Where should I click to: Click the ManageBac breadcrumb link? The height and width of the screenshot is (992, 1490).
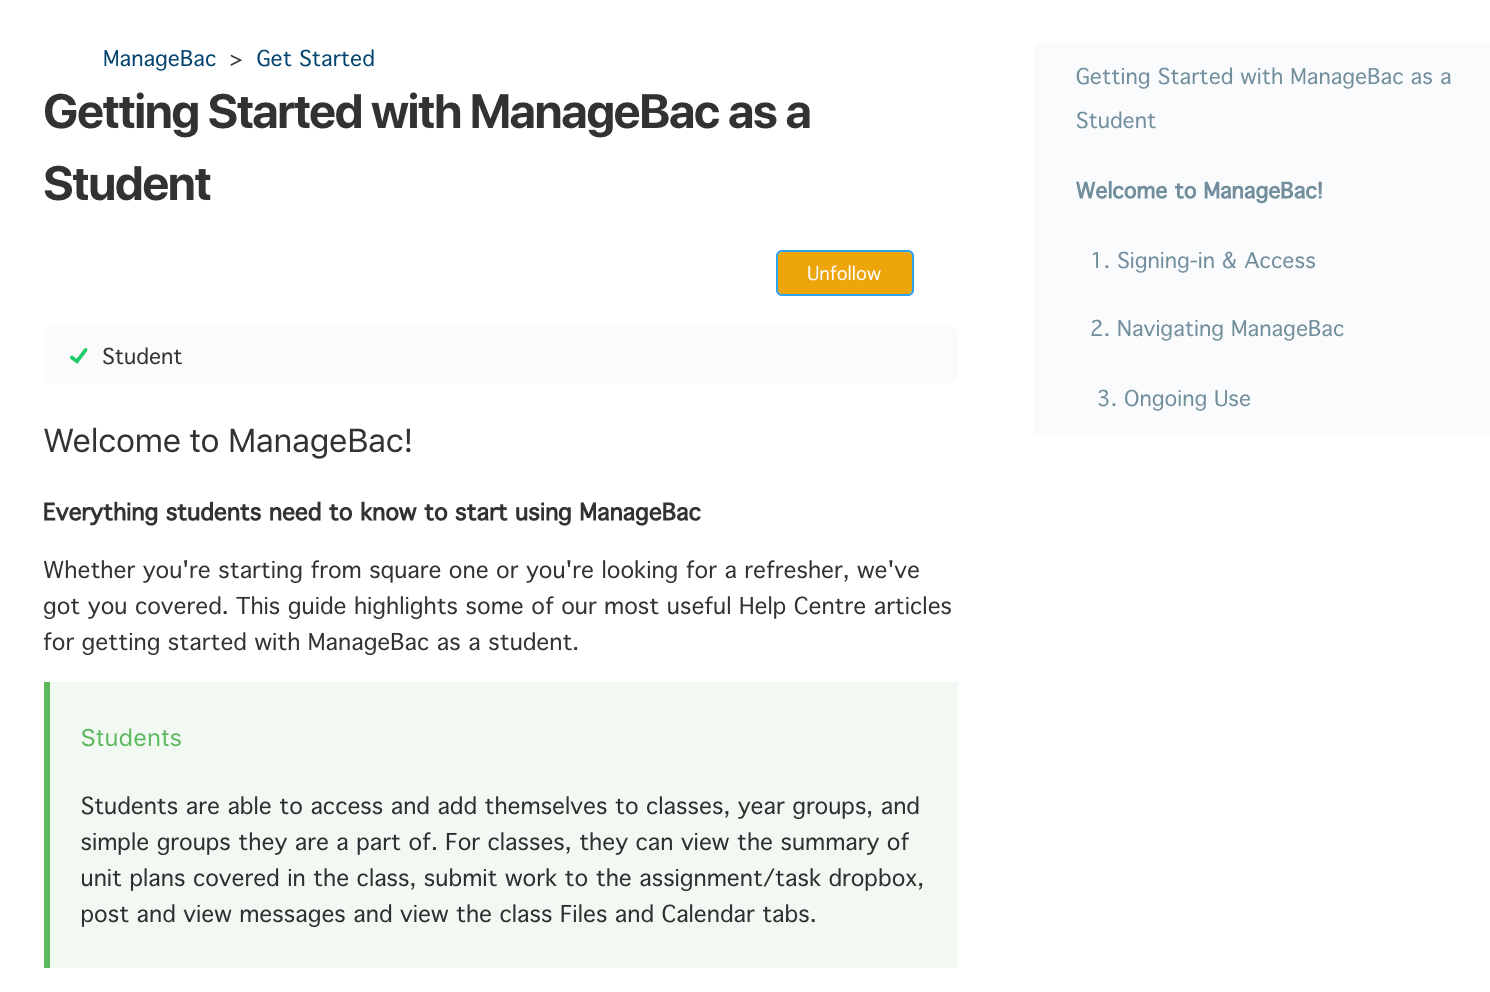159,59
